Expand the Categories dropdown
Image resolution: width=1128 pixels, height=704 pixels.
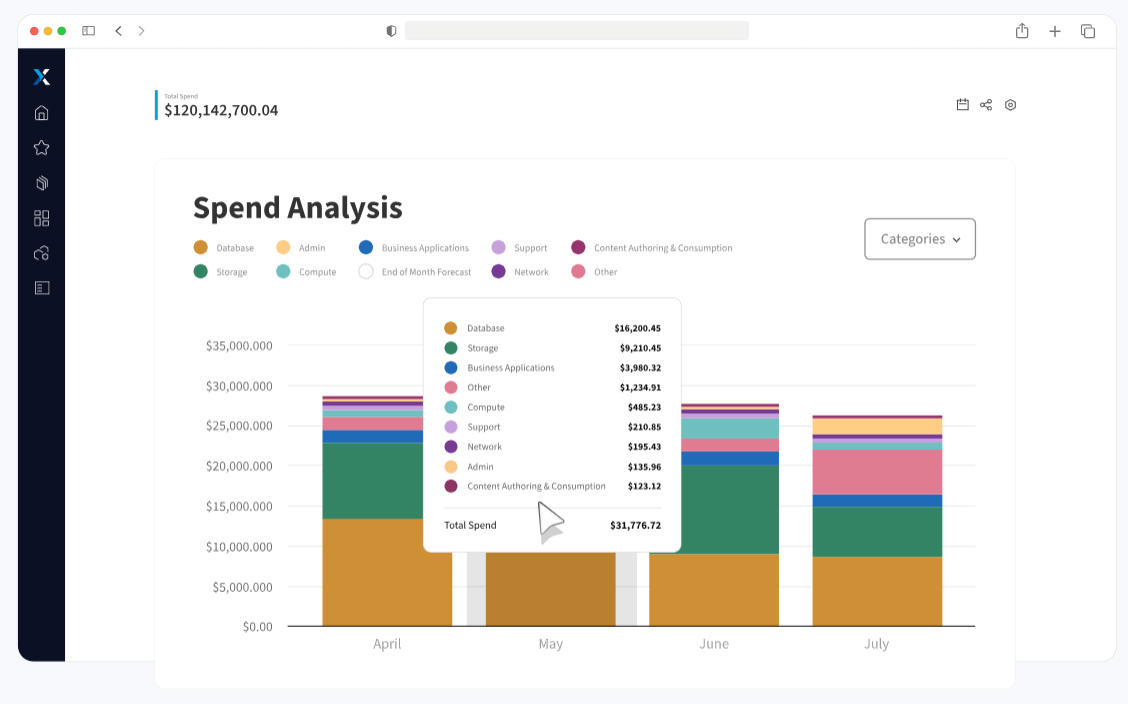coord(919,239)
